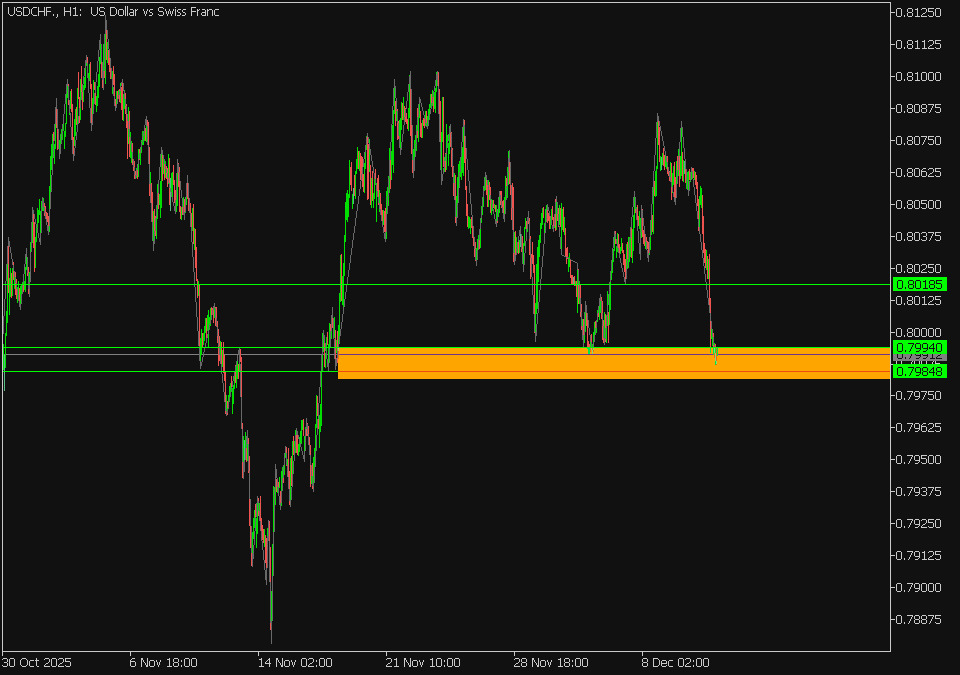Screen dimensions: 960x675
Task: Click the 6 Nov 18:00 time label
Action: 163,662
